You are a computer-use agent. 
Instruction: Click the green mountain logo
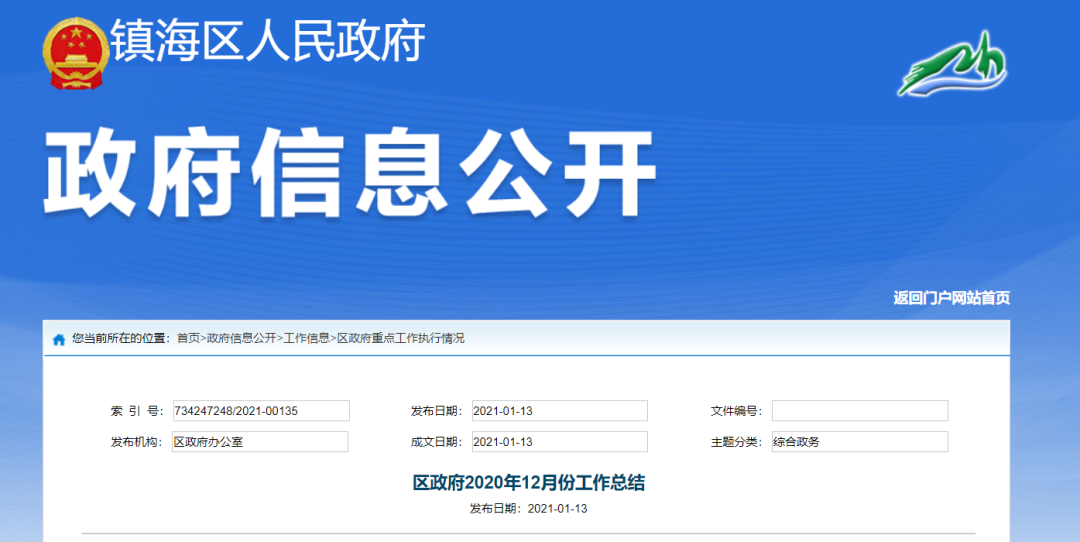click(952, 64)
